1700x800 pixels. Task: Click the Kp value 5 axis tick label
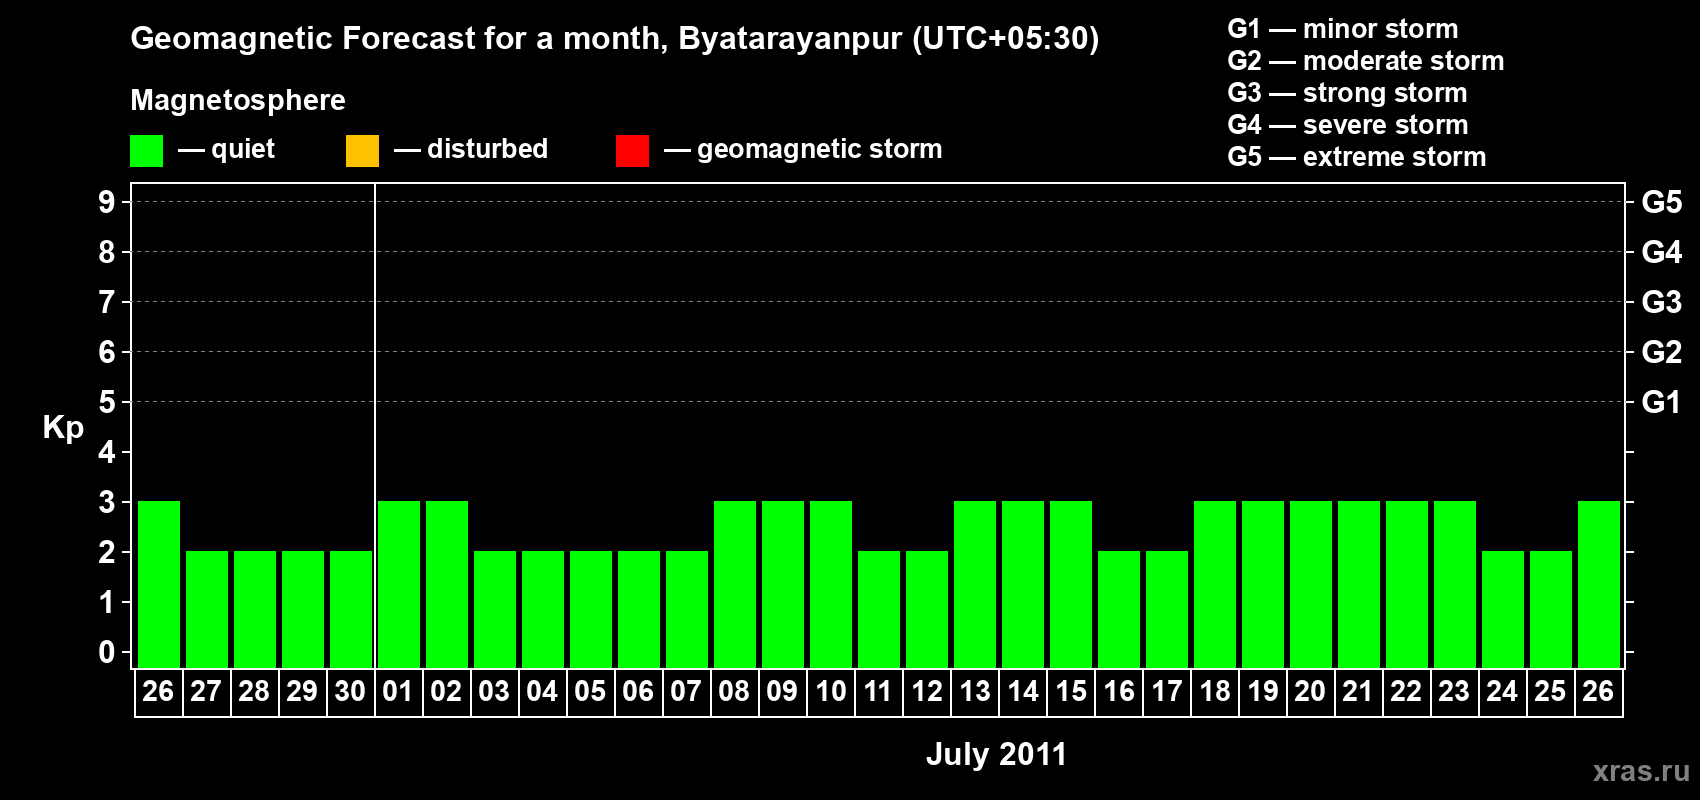[x=107, y=402]
